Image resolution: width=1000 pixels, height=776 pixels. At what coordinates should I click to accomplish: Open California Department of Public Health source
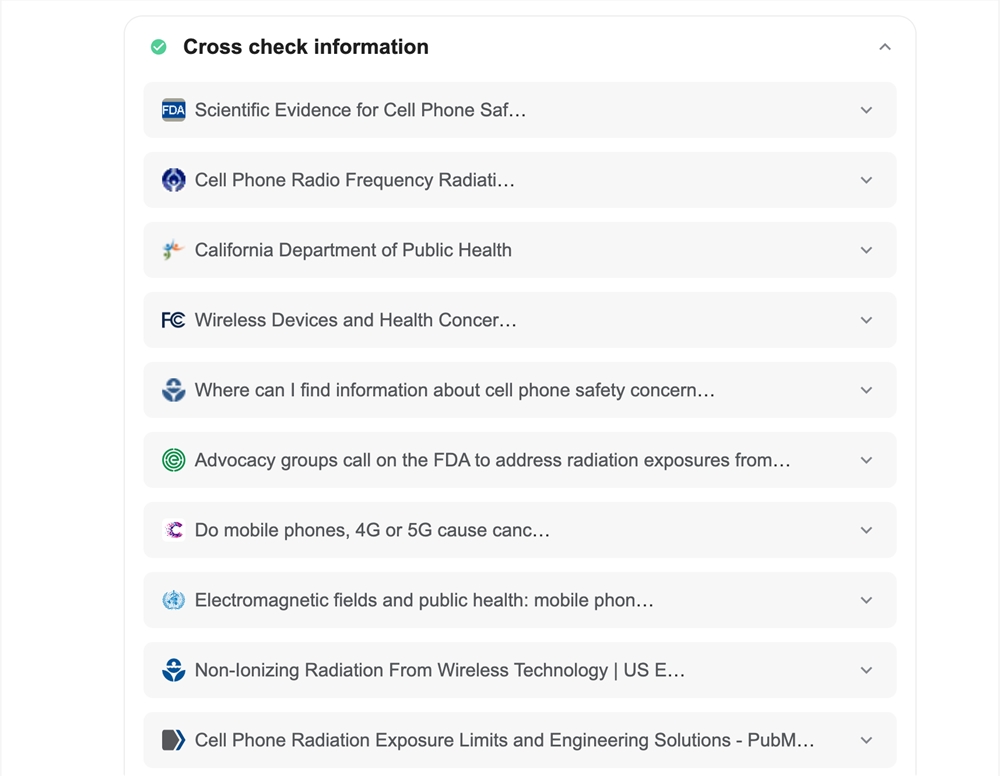pos(520,250)
